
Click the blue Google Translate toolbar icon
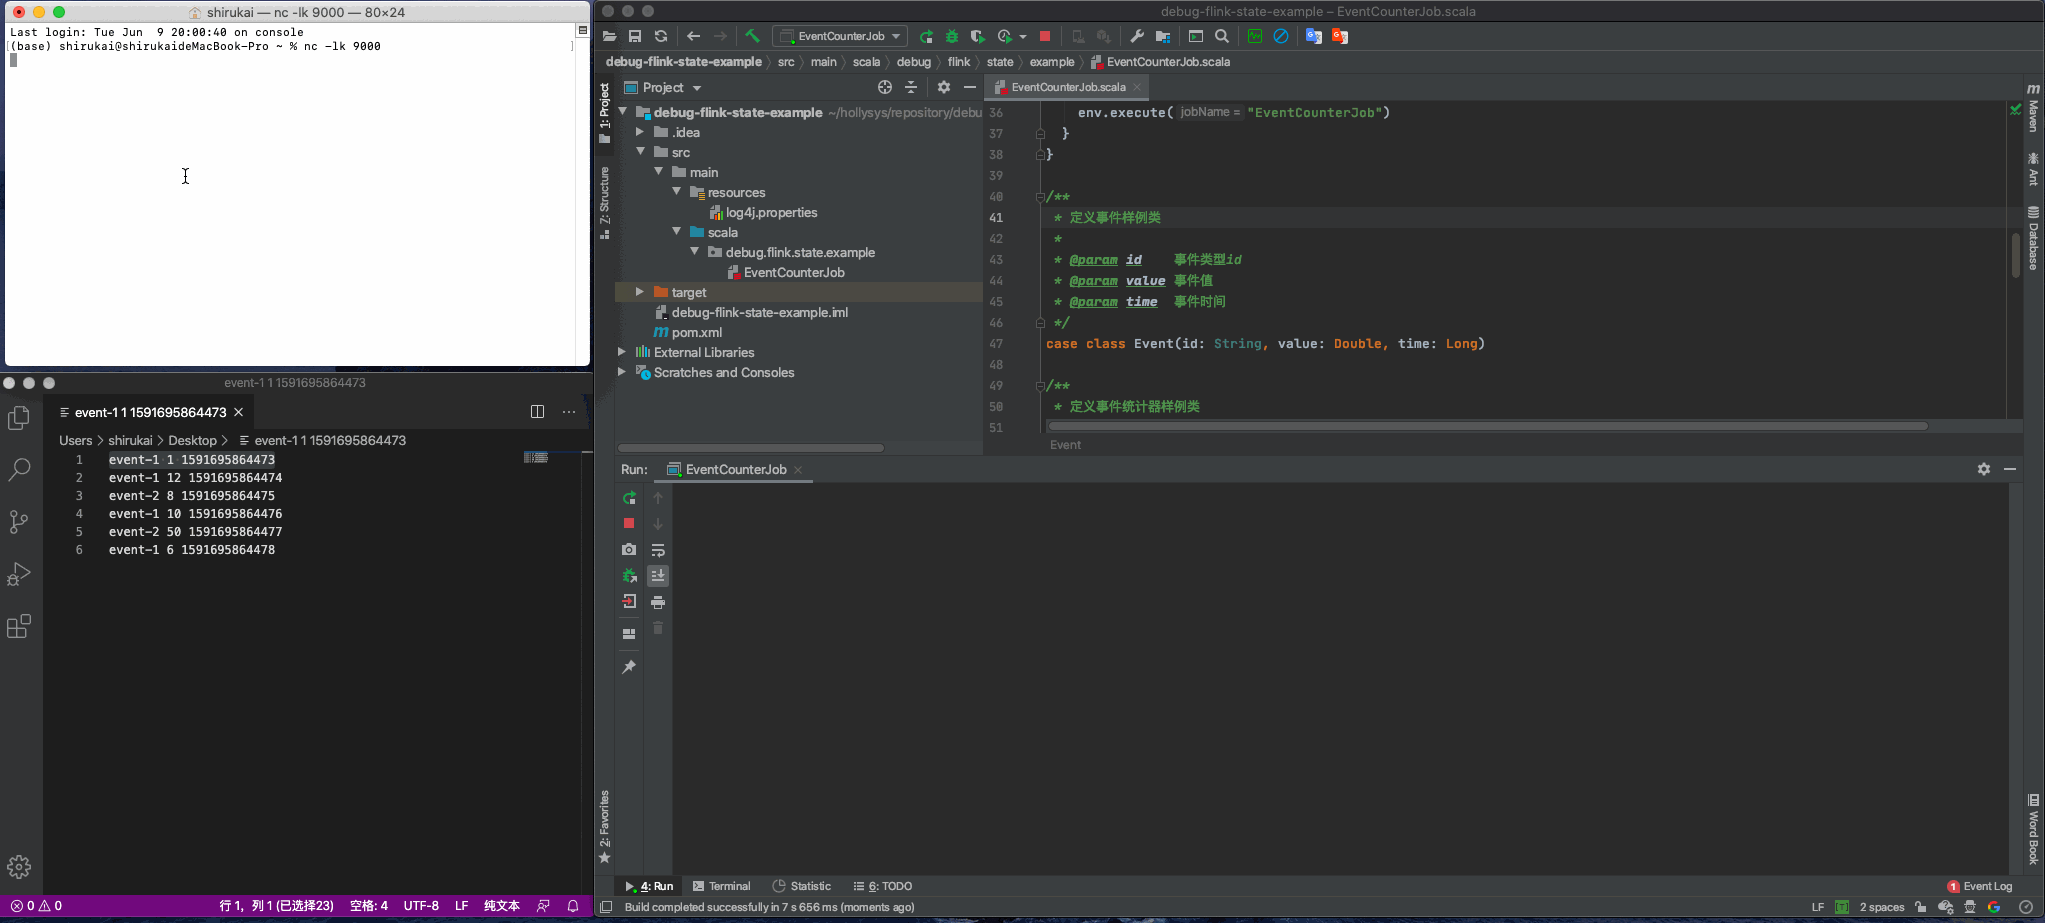point(1314,36)
